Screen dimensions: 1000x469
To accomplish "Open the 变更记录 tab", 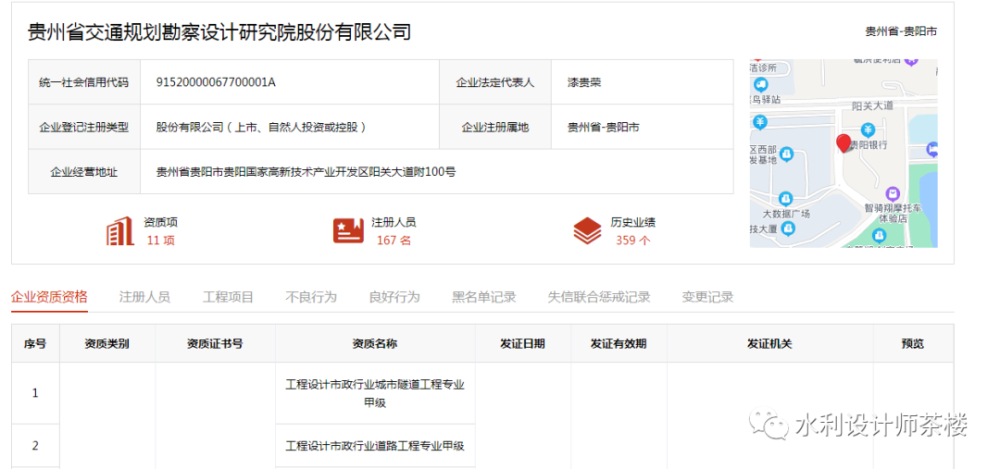I will pyautogui.click(x=708, y=297).
